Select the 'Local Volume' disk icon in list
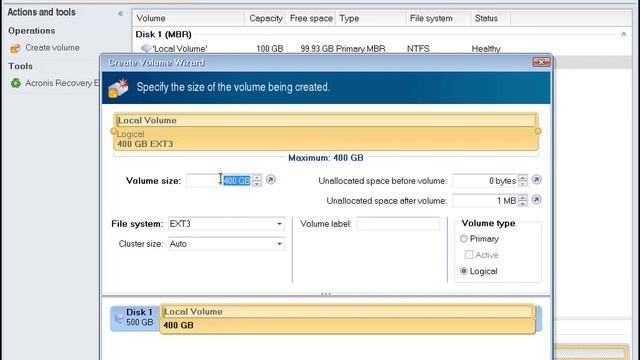This screenshot has height=360, width=640. tap(146, 48)
